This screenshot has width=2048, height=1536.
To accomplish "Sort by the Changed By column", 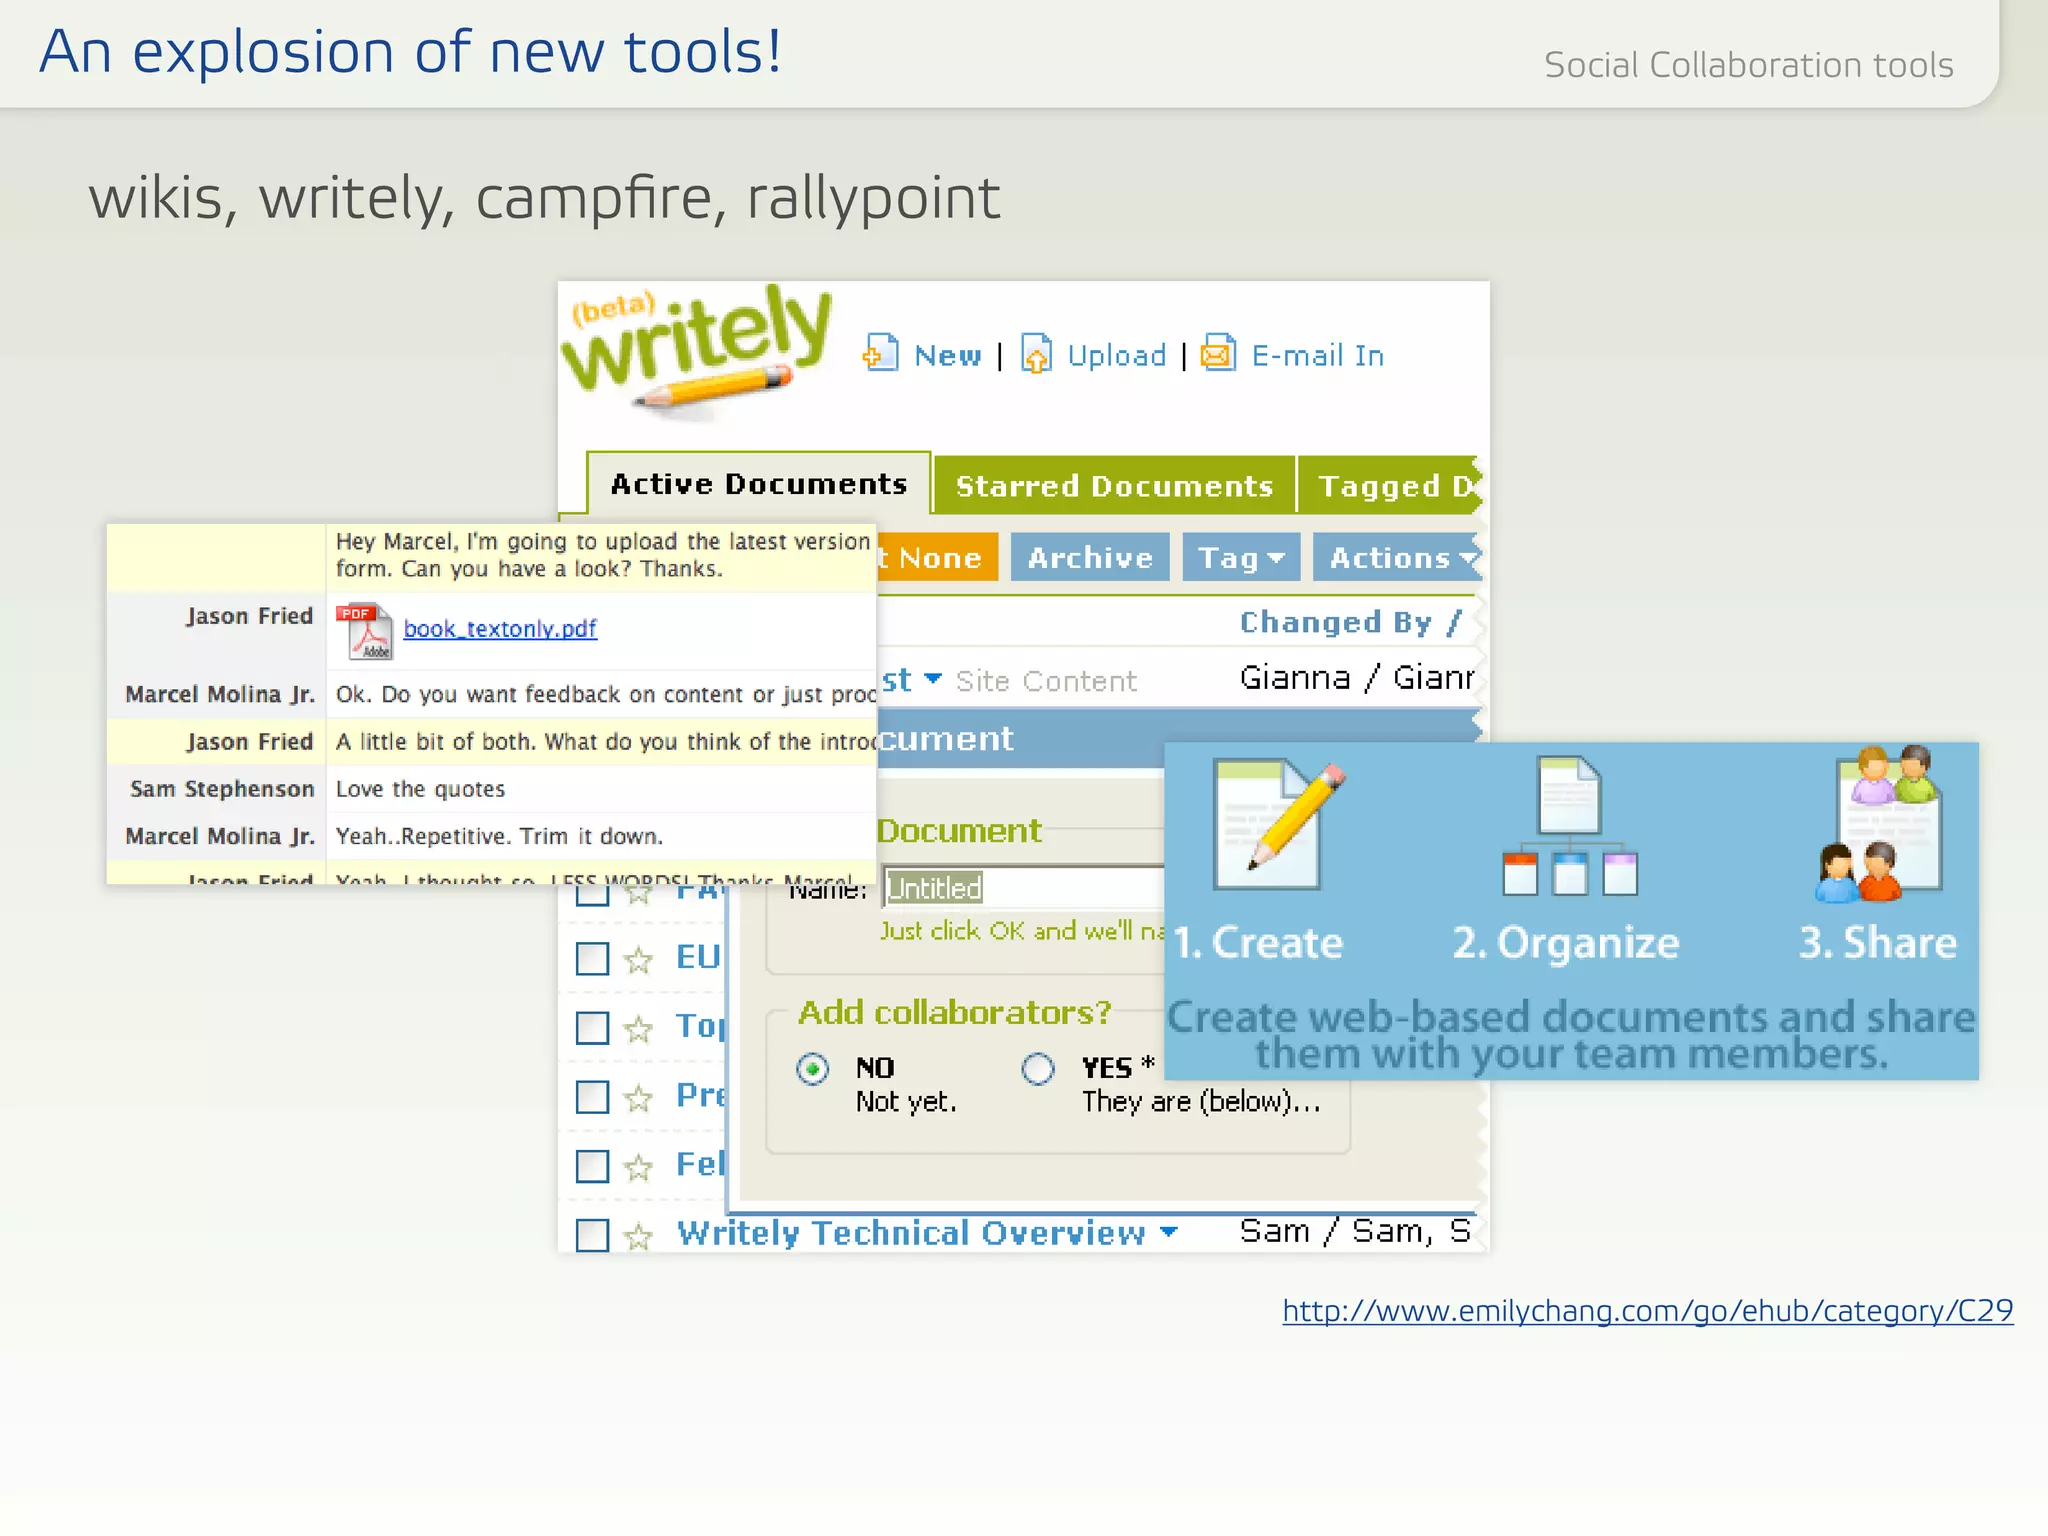I will pyautogui.click(x=1350, y=622).
